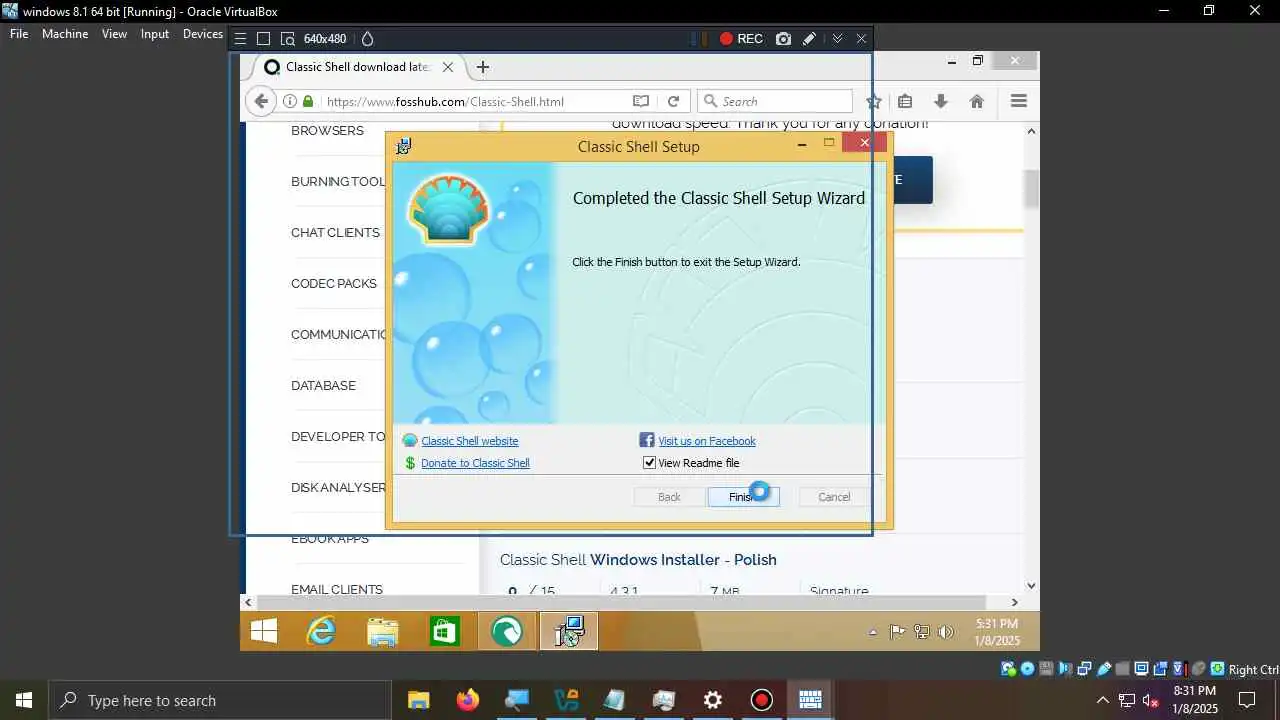Click the guest Action Center flag icon

(897, 632)
